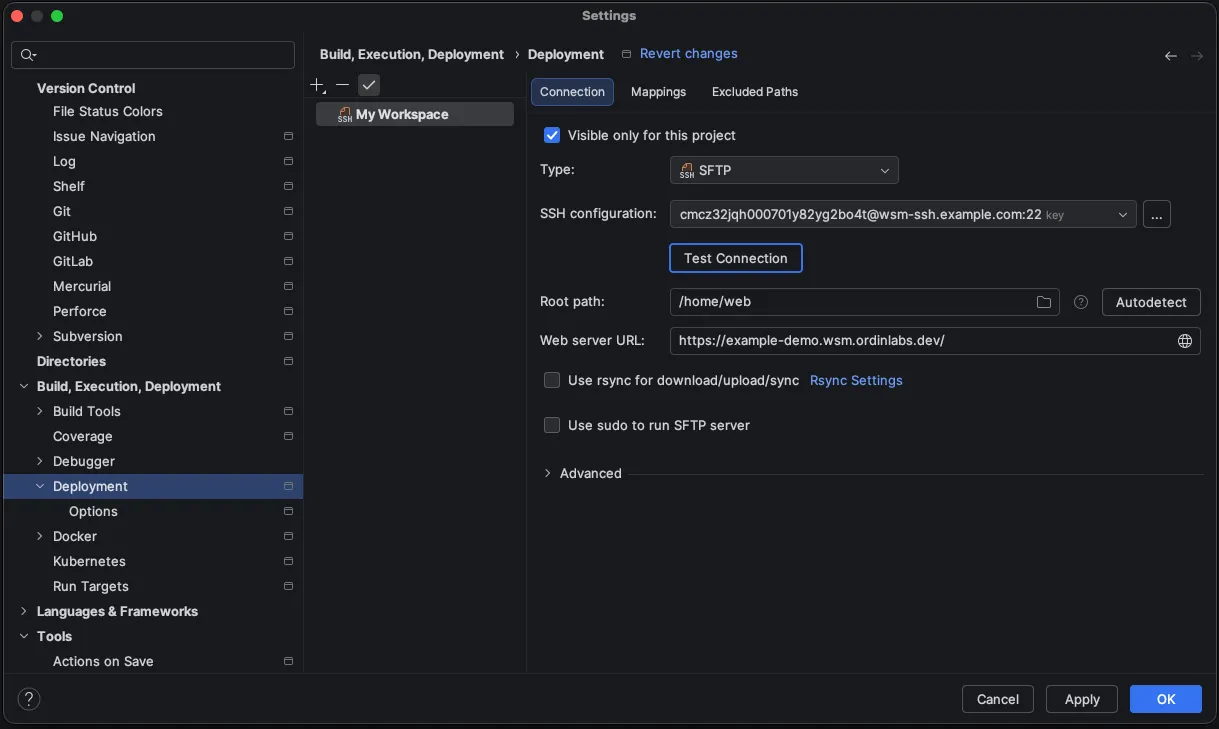1219x729 pixels.
Task: Open the Perforce settings page
Action: pos(80,311)
